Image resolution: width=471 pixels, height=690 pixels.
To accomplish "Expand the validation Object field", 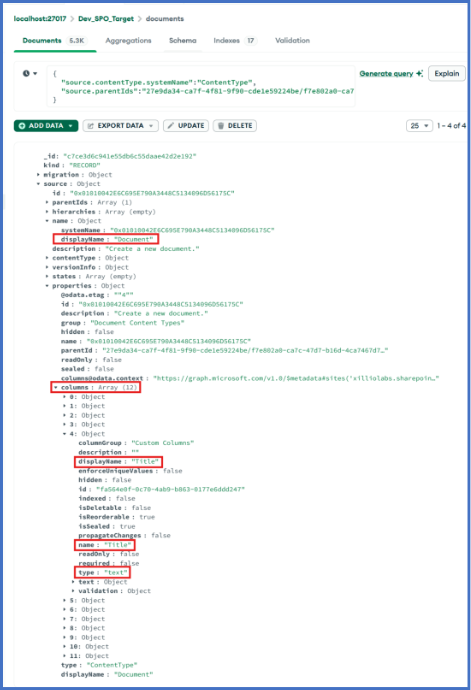I will click(x=74, y=591).
